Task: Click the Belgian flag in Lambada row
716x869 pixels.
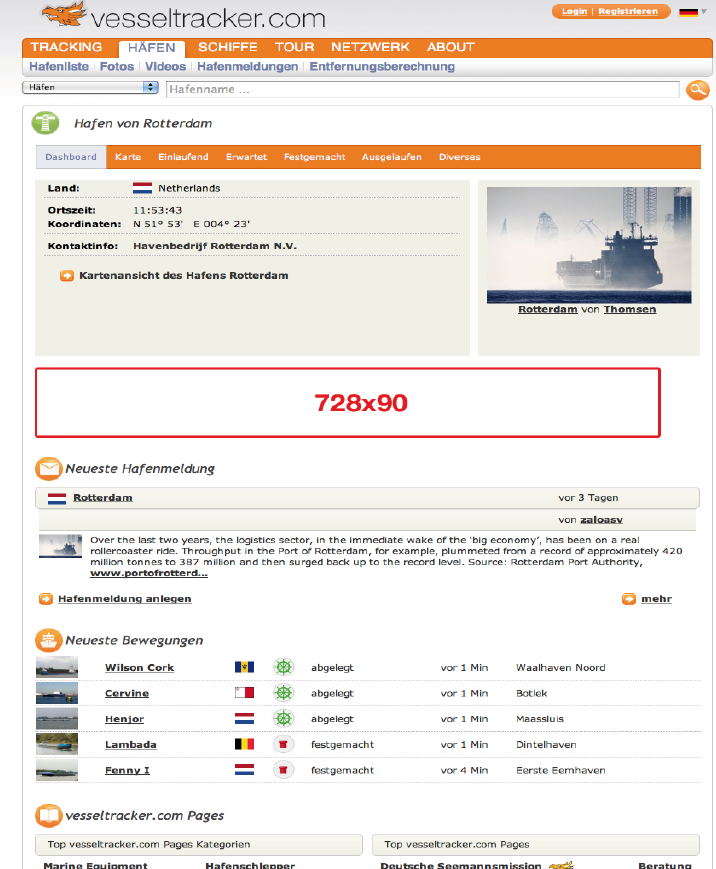Action: (244, 744)
